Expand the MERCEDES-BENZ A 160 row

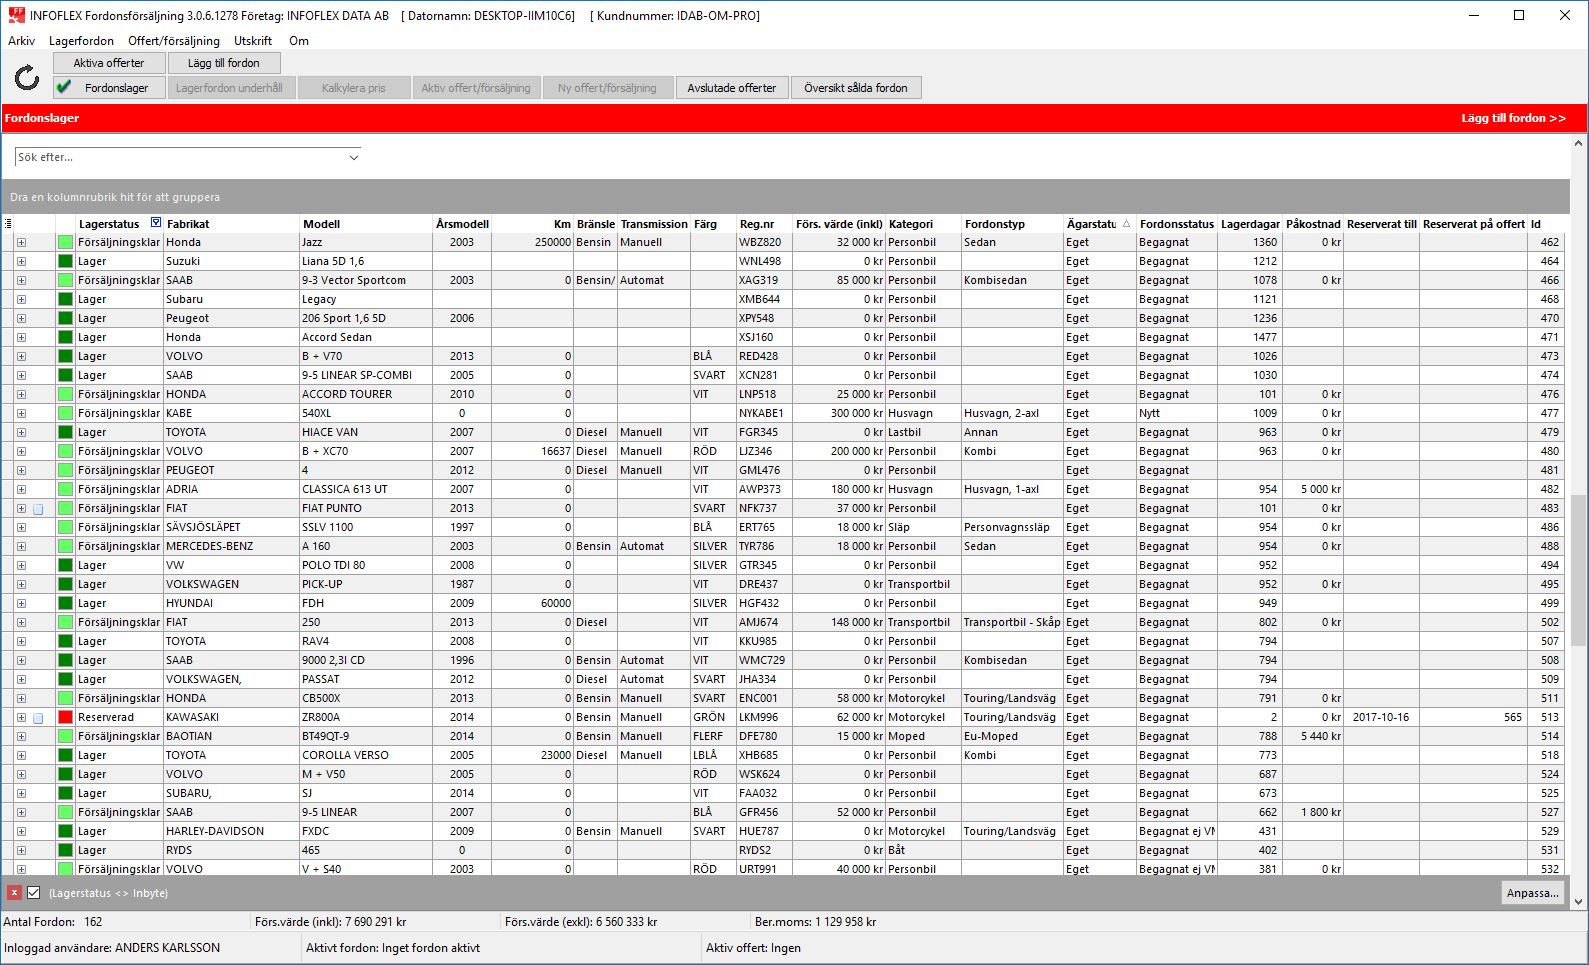click(x=21, y=547)
